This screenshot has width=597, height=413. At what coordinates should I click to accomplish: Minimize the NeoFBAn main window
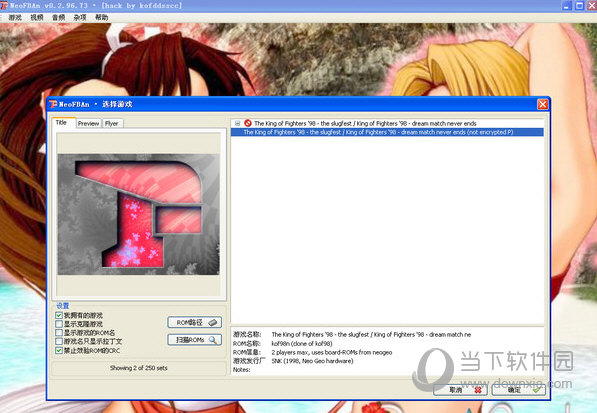[x=567, y=6]
